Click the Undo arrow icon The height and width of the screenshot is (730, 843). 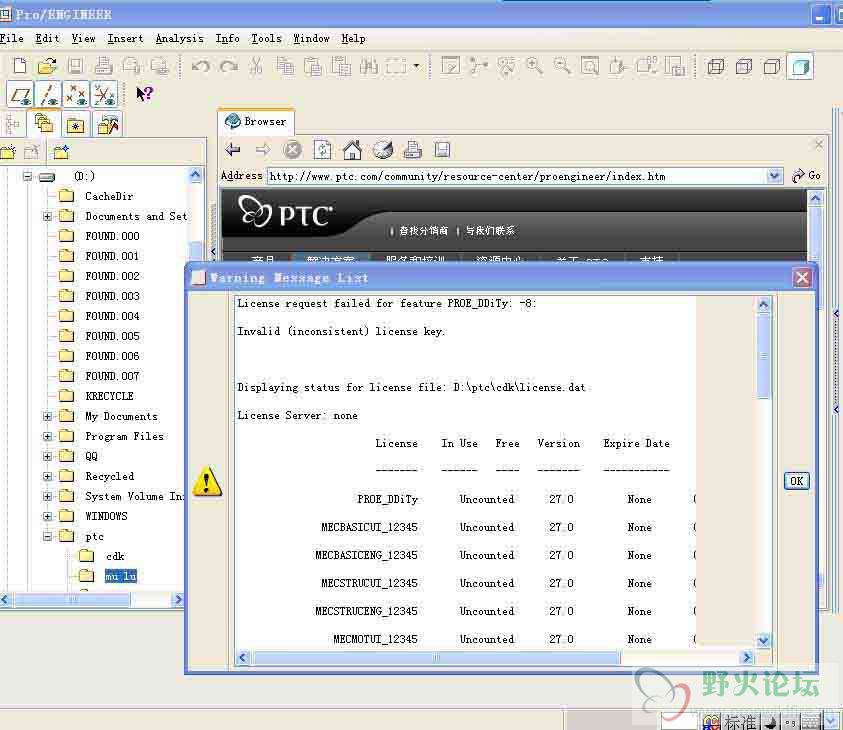201,66
